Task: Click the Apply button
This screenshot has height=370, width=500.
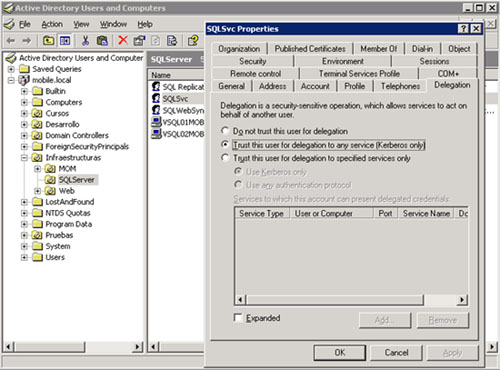Action: pyautogui.click(x=453, y=352)
